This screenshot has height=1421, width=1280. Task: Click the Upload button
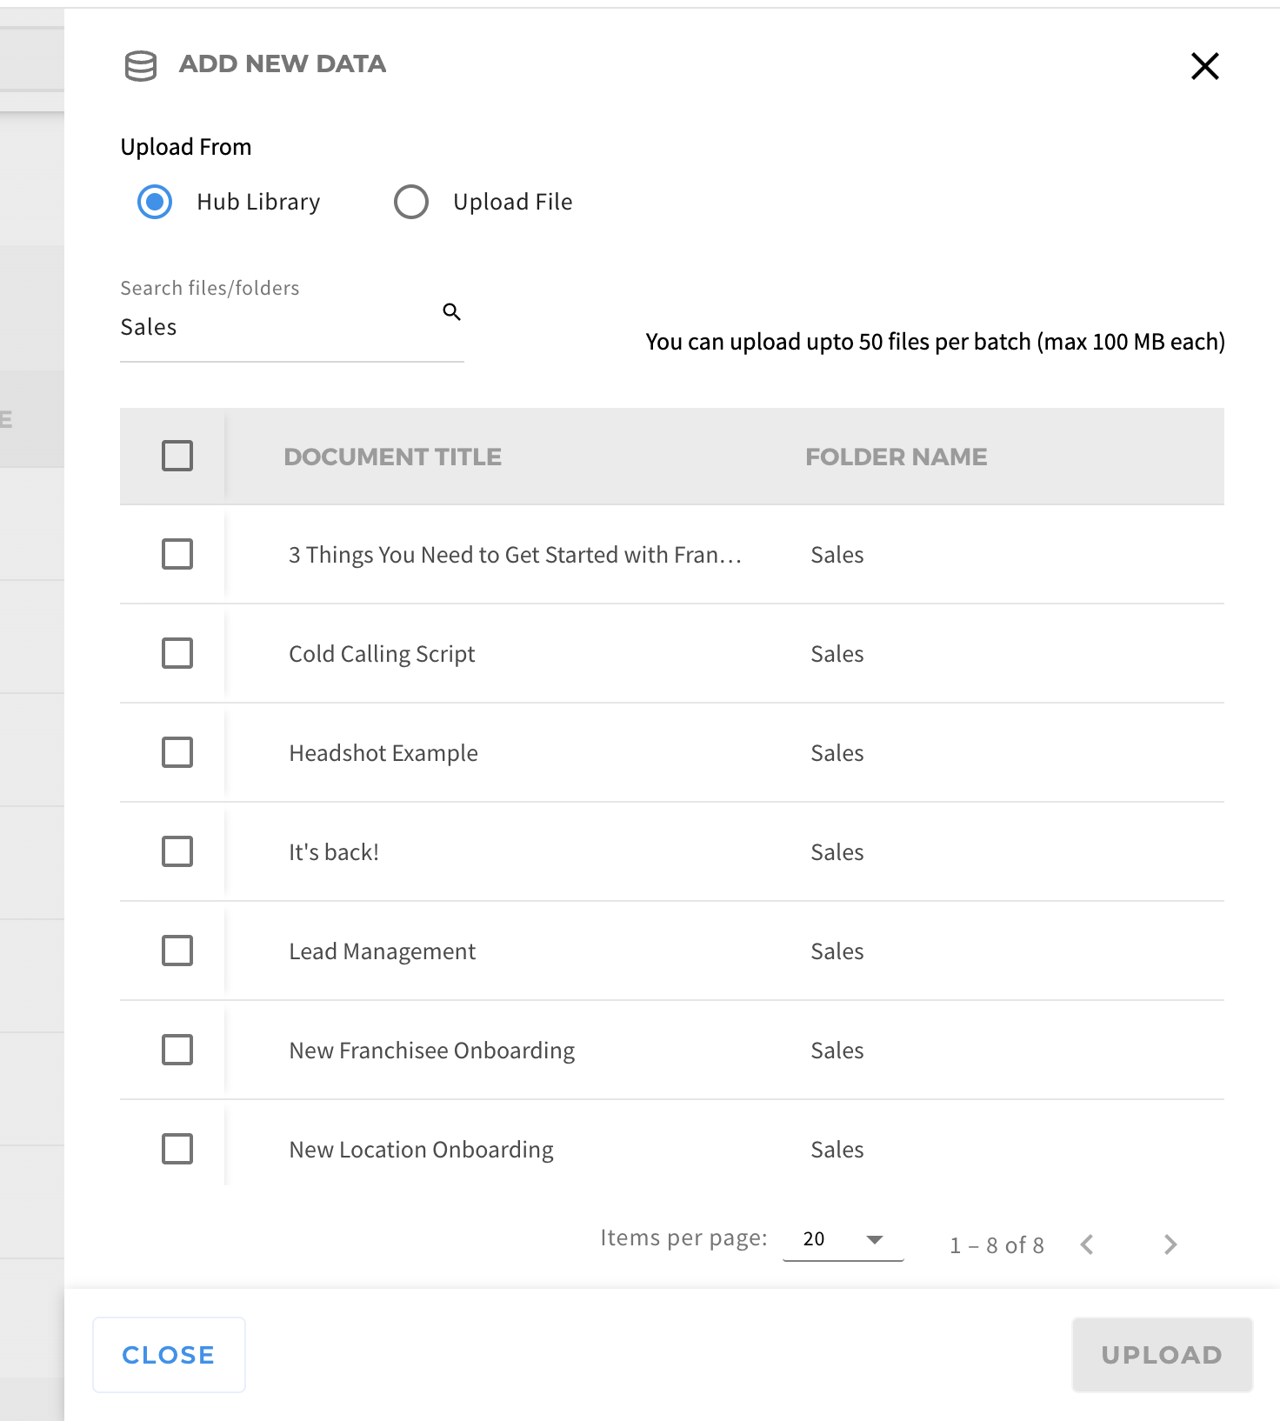(1161, 1355)
